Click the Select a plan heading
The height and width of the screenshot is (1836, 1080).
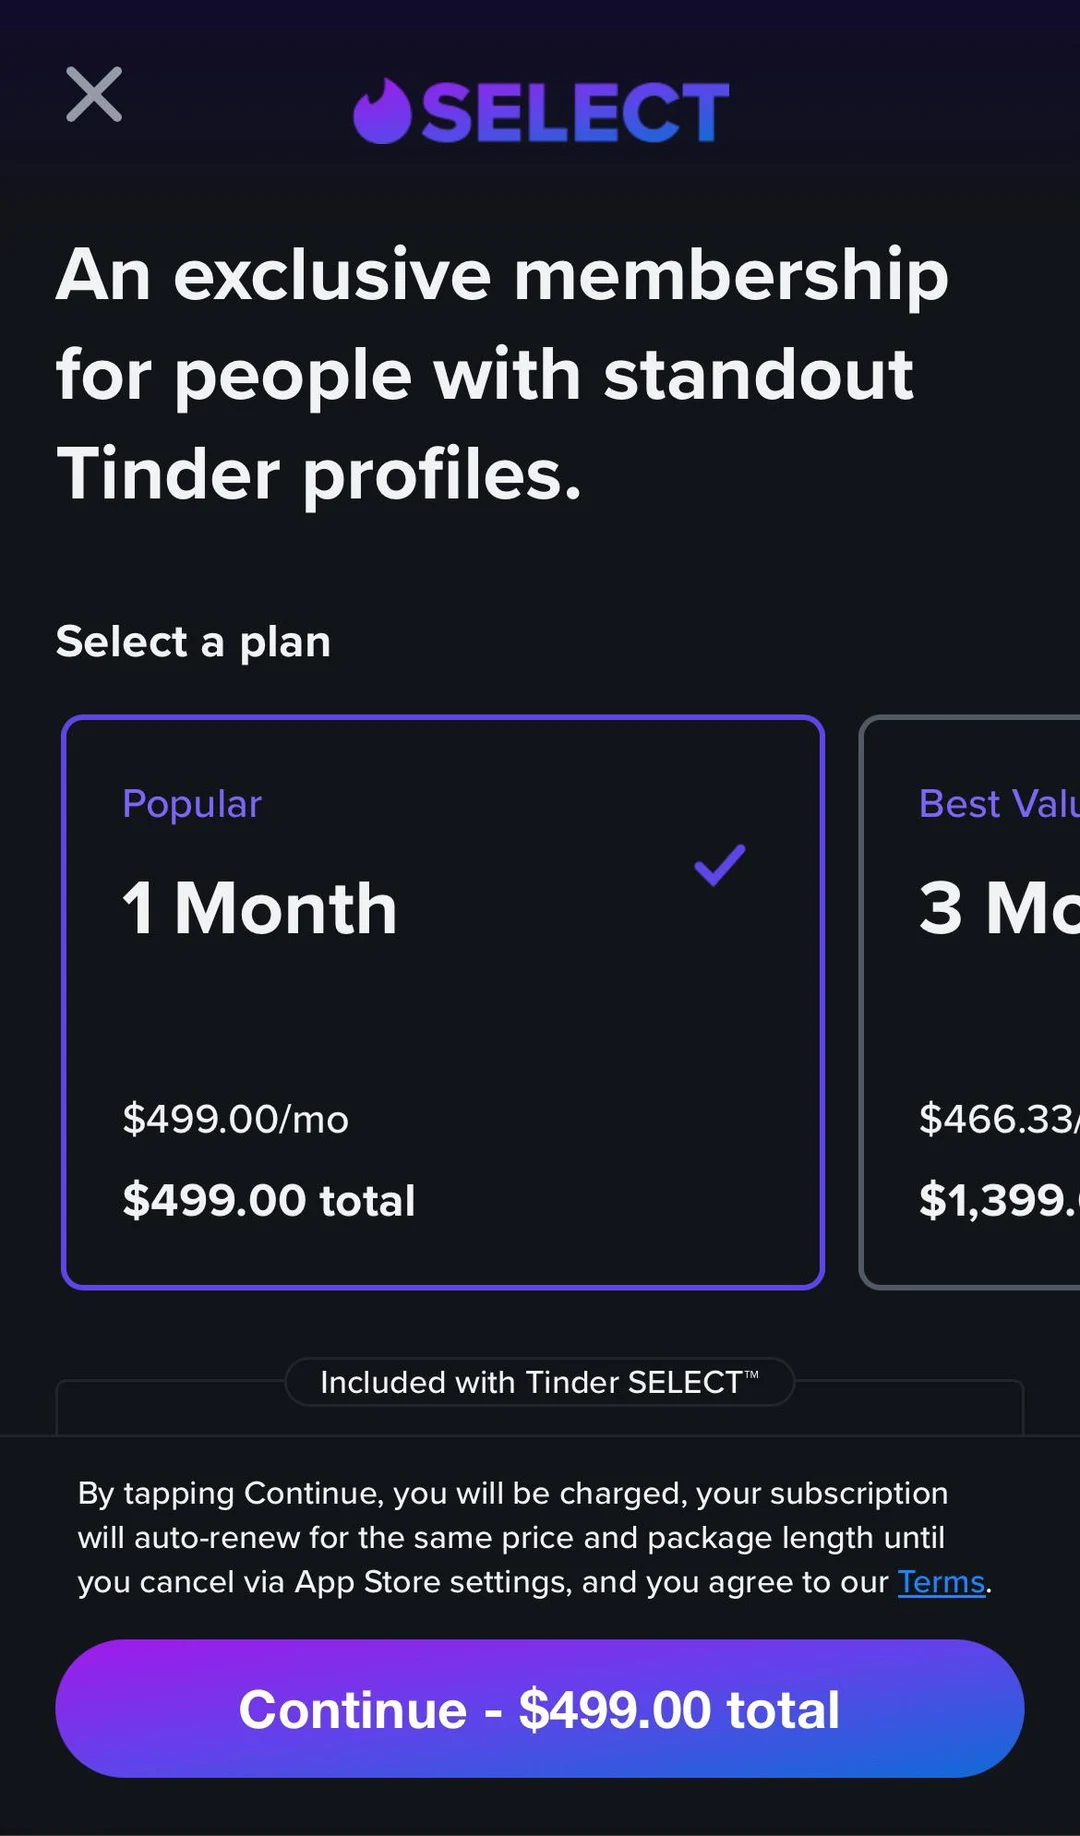pos(193,641)
